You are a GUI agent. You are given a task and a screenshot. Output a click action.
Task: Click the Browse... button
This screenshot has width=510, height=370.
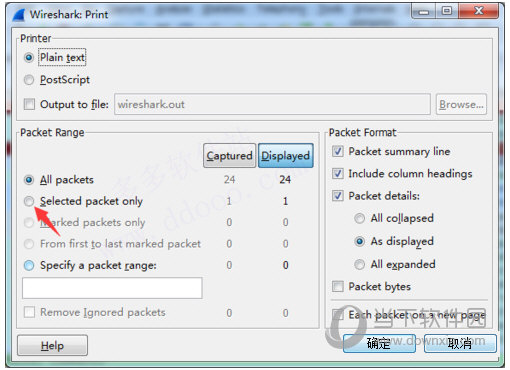[x=461, y=104]
